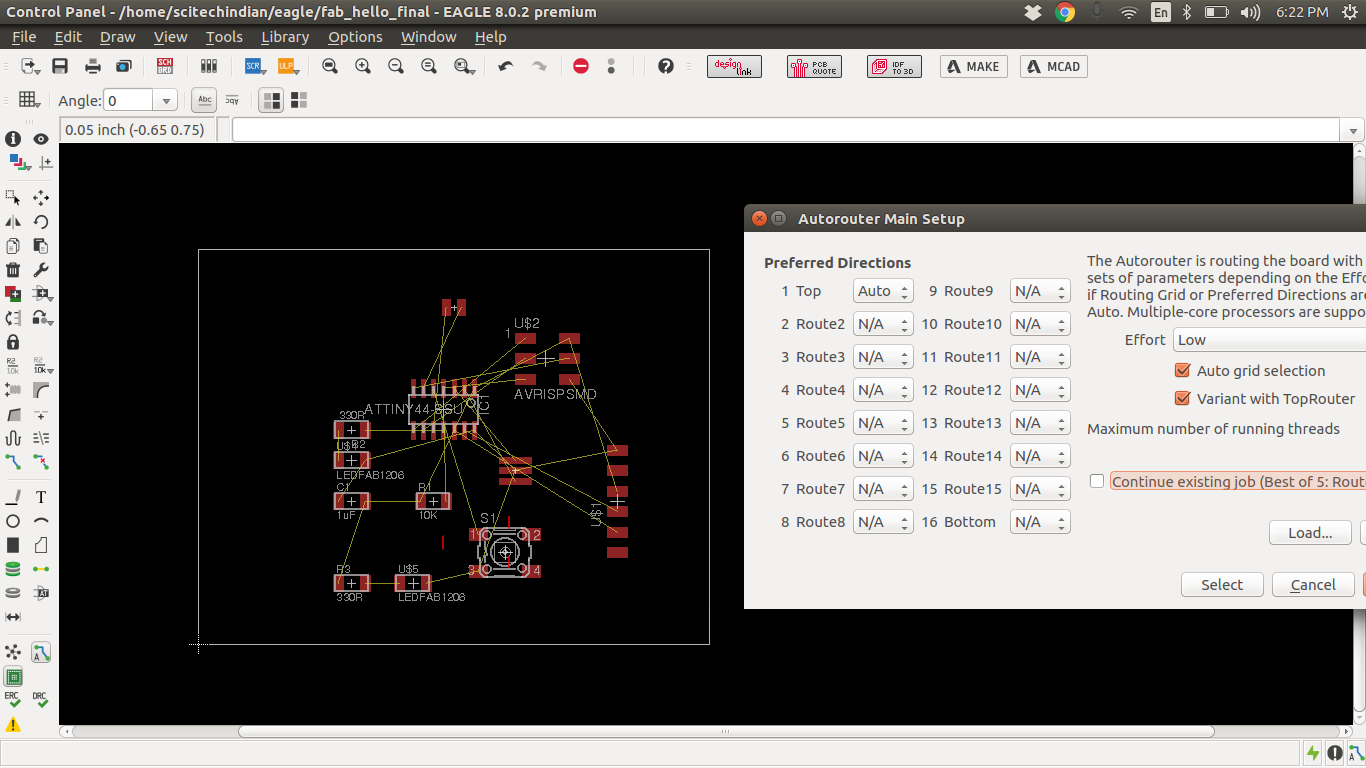
Task: Select the Route airwire tool
Action: pos(13,461)
